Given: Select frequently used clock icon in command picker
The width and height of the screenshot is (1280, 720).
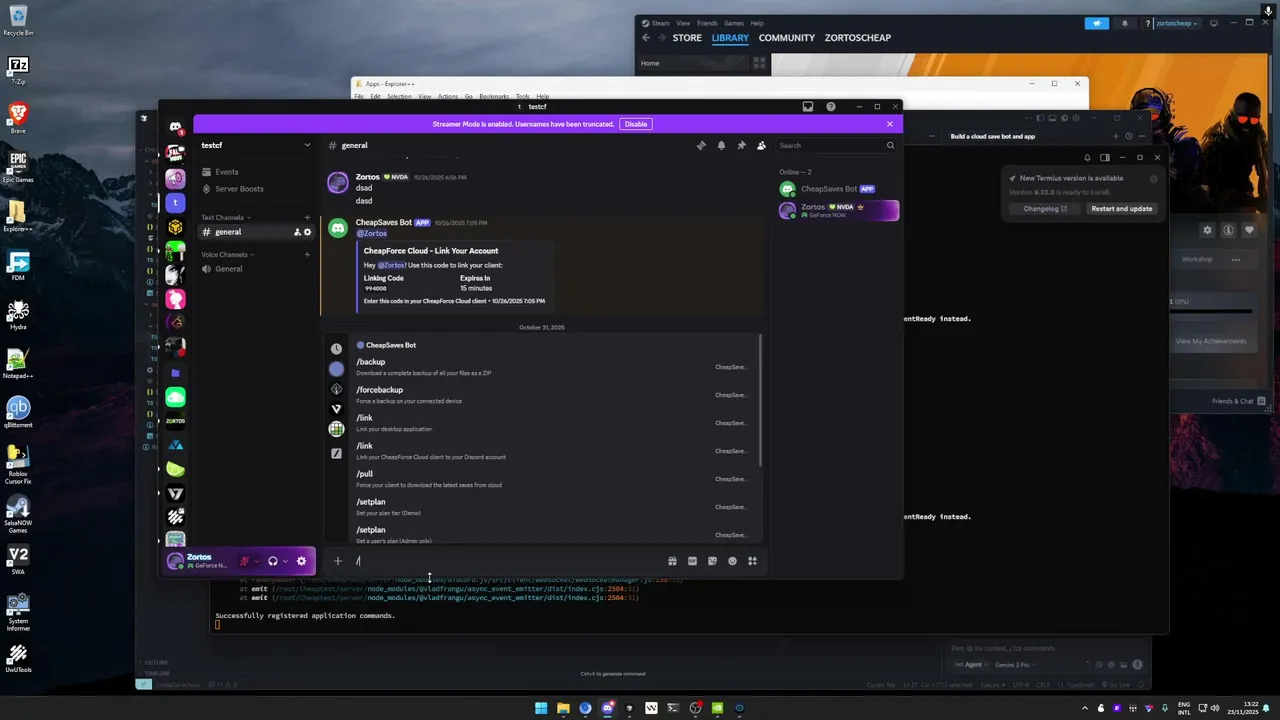Looking at the screenshot, I should click(336, 349).
